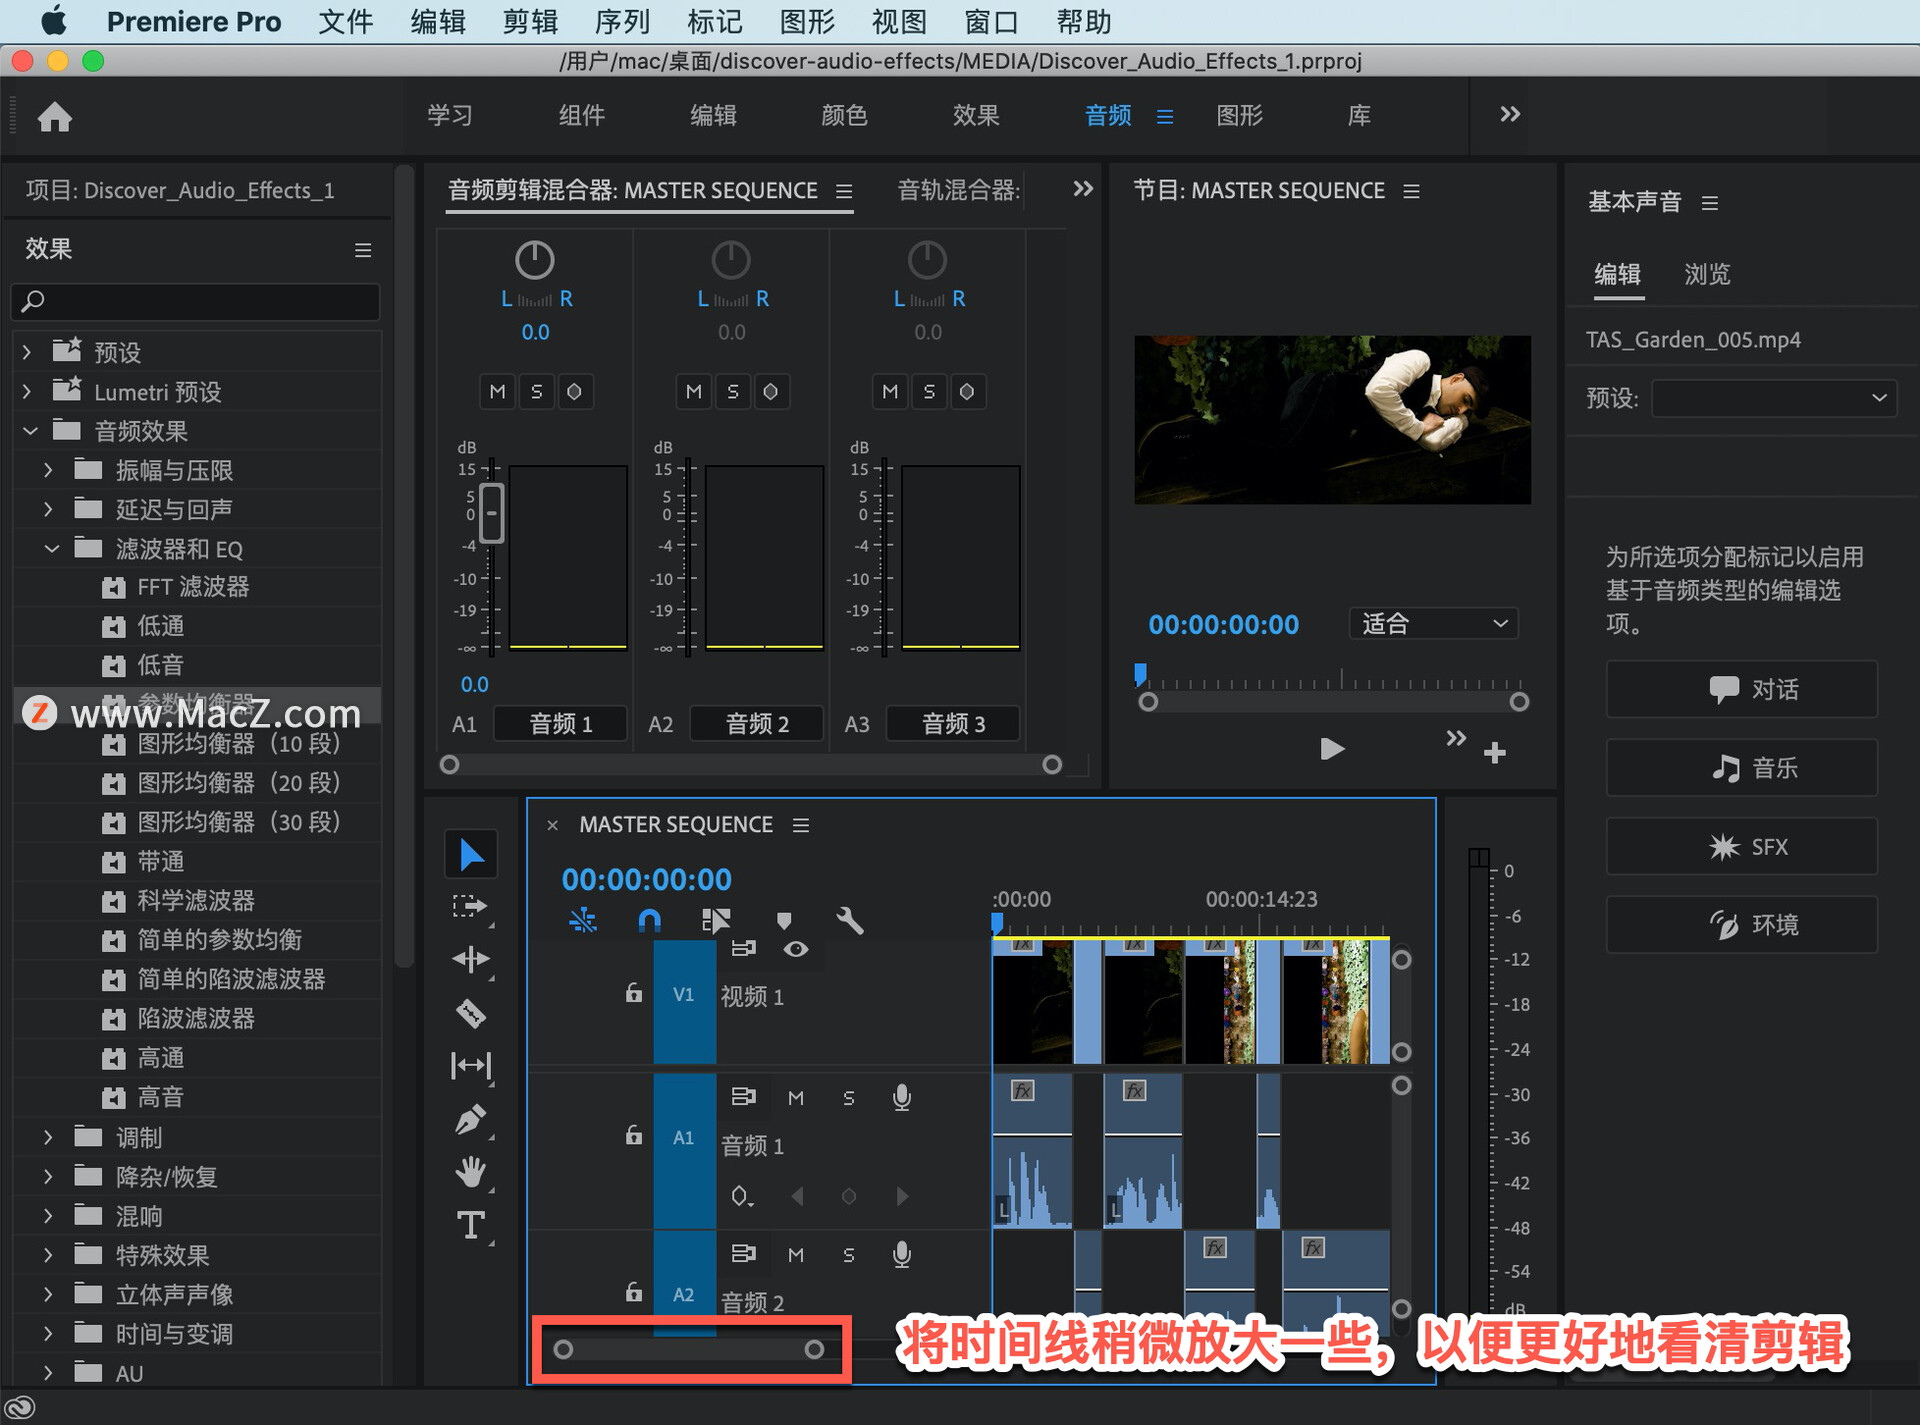Click the fx badge on first A1 clip
Screen dimensions: 1920x1425
pyautogui.click(x=1022, y=1091)
